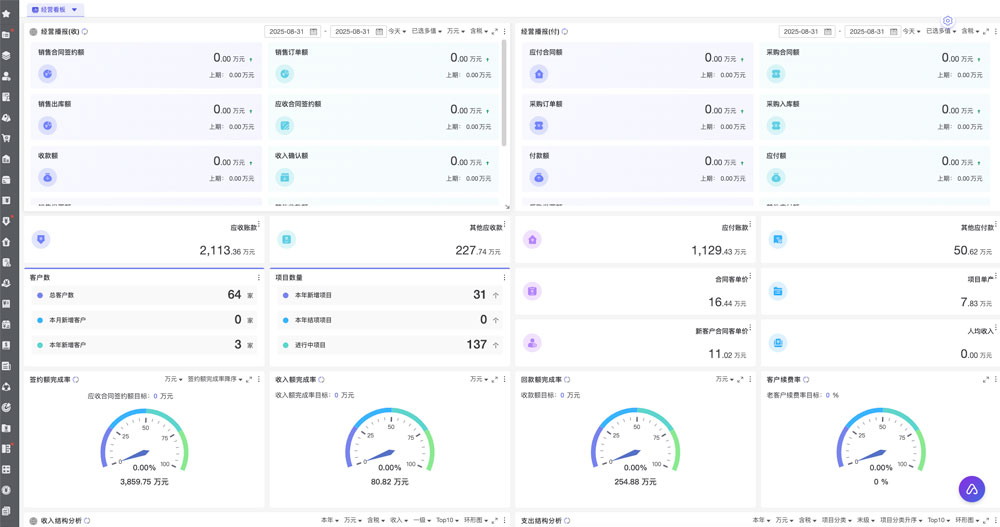
Task: Click the settings gear icon near top right
Action: click(948, 21)
